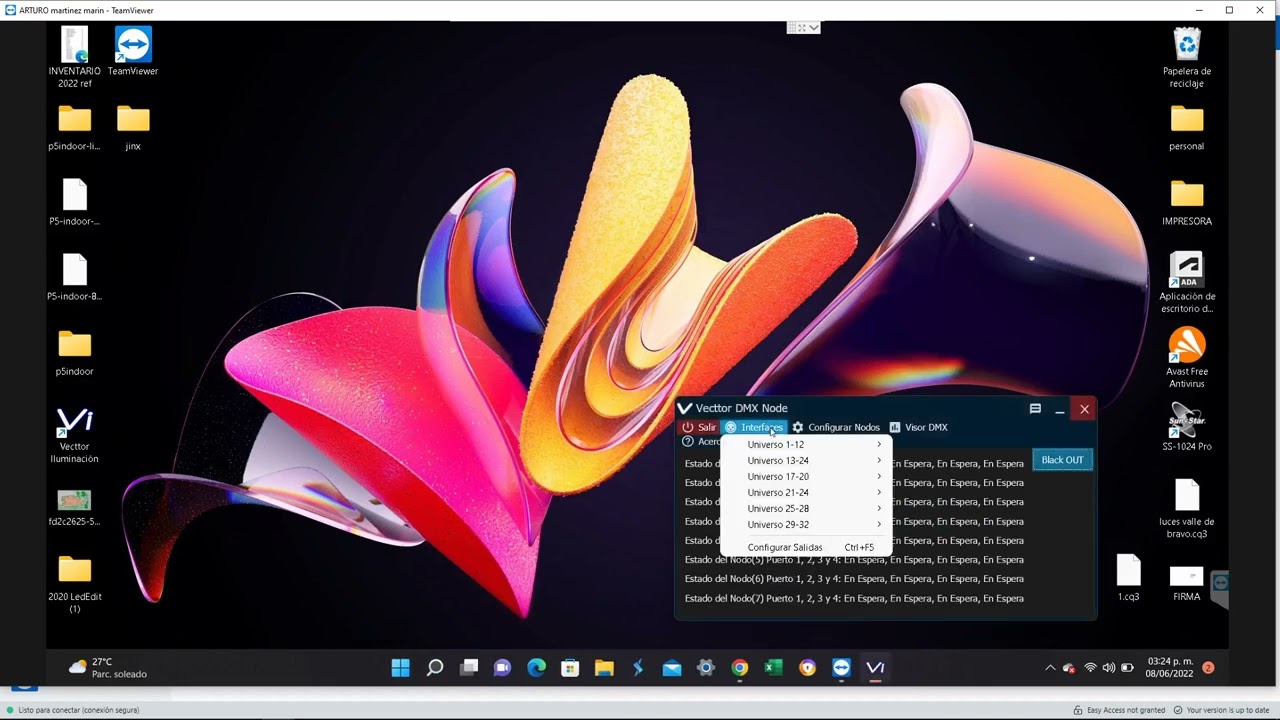Select the p5indoor folder icon

75,352
